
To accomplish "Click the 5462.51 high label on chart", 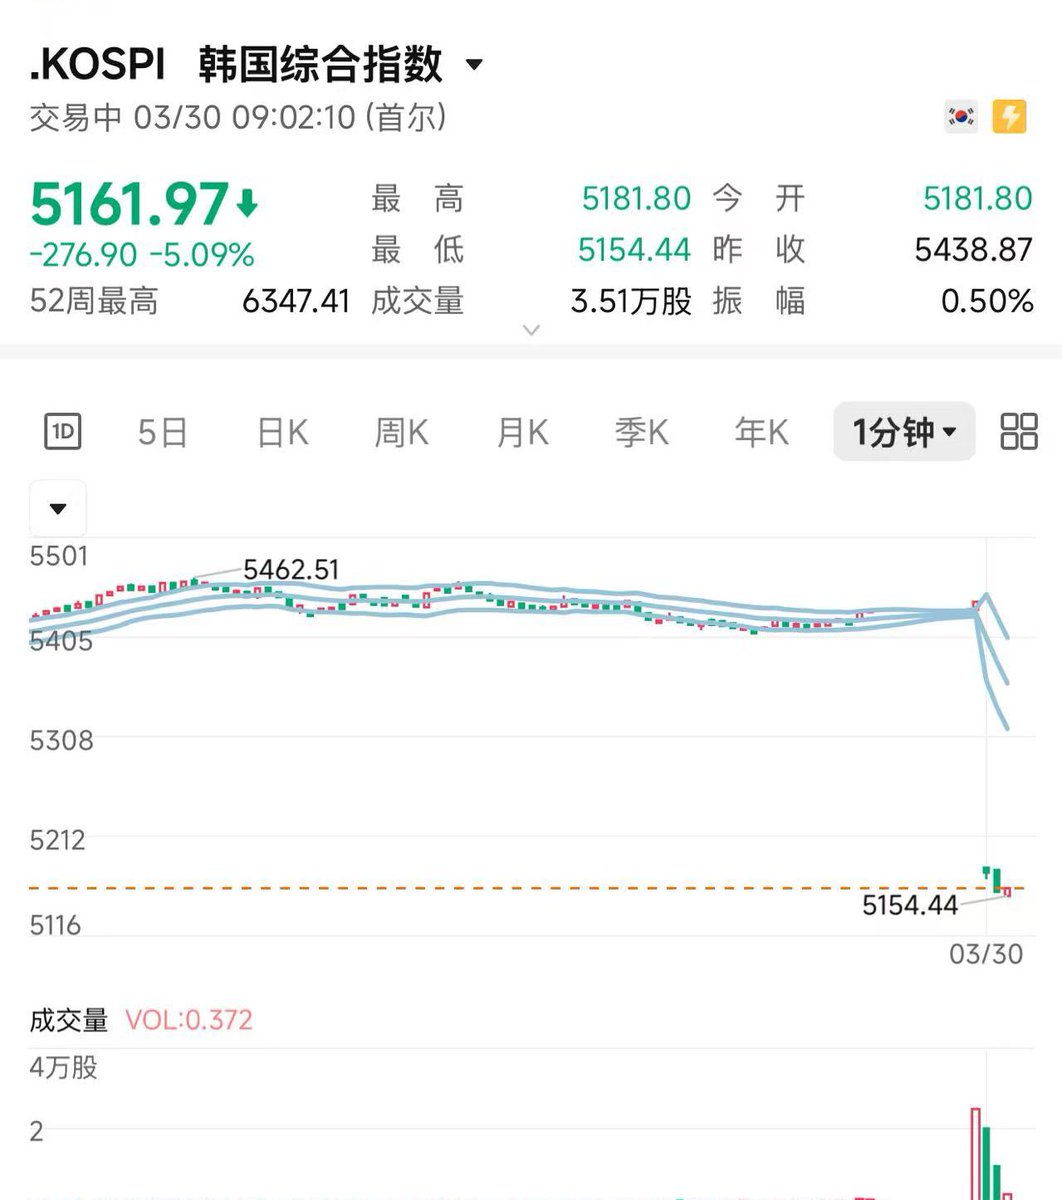I will tap(292, 569).
